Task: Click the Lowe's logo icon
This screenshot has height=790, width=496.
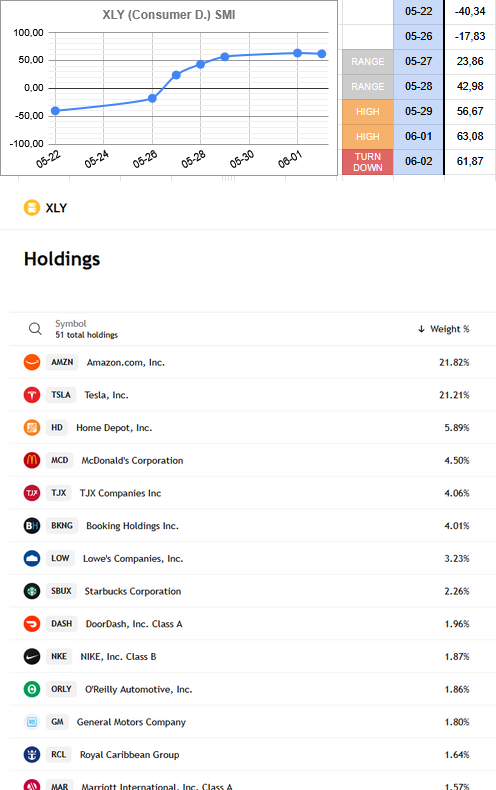Action: [x=32, y=558]
